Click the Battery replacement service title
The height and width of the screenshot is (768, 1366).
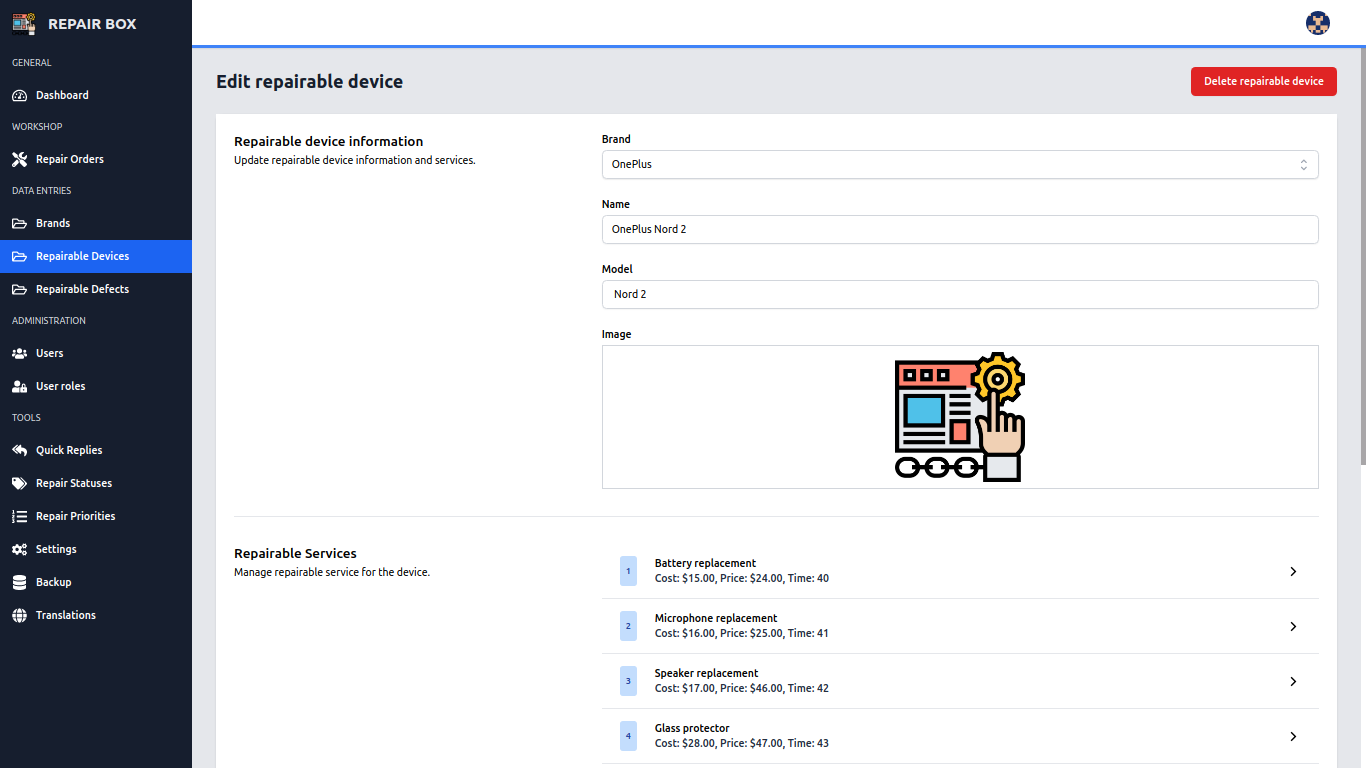coord(705,564)
